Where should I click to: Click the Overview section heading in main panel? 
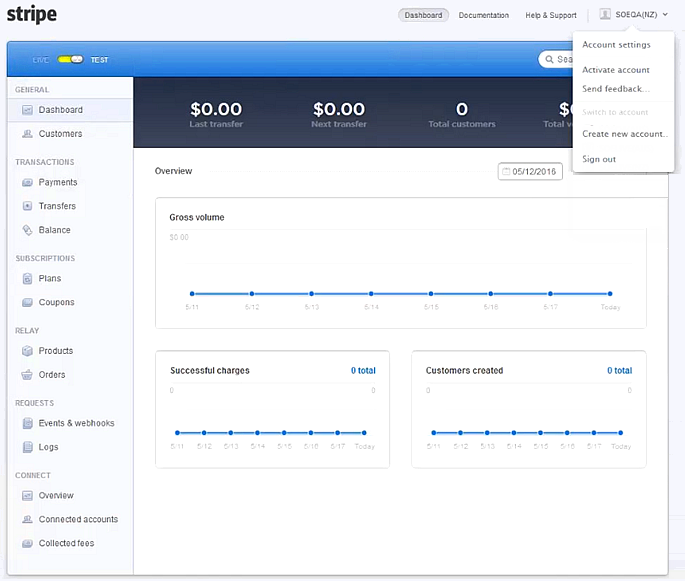[173, 171]
